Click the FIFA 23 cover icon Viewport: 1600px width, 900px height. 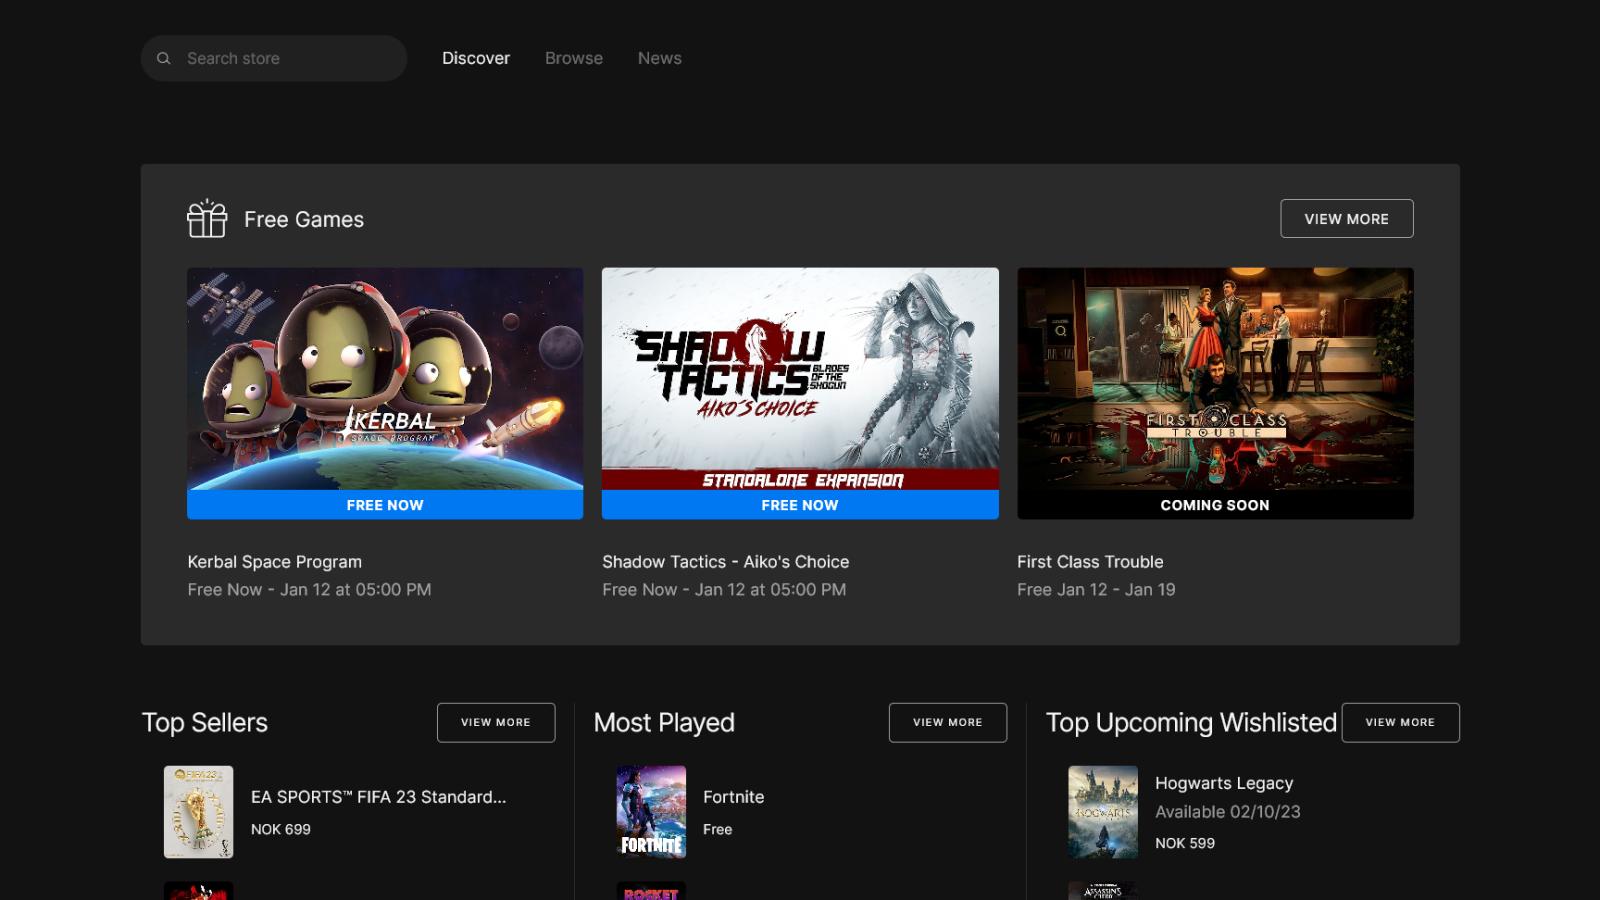tap(199, 812)
